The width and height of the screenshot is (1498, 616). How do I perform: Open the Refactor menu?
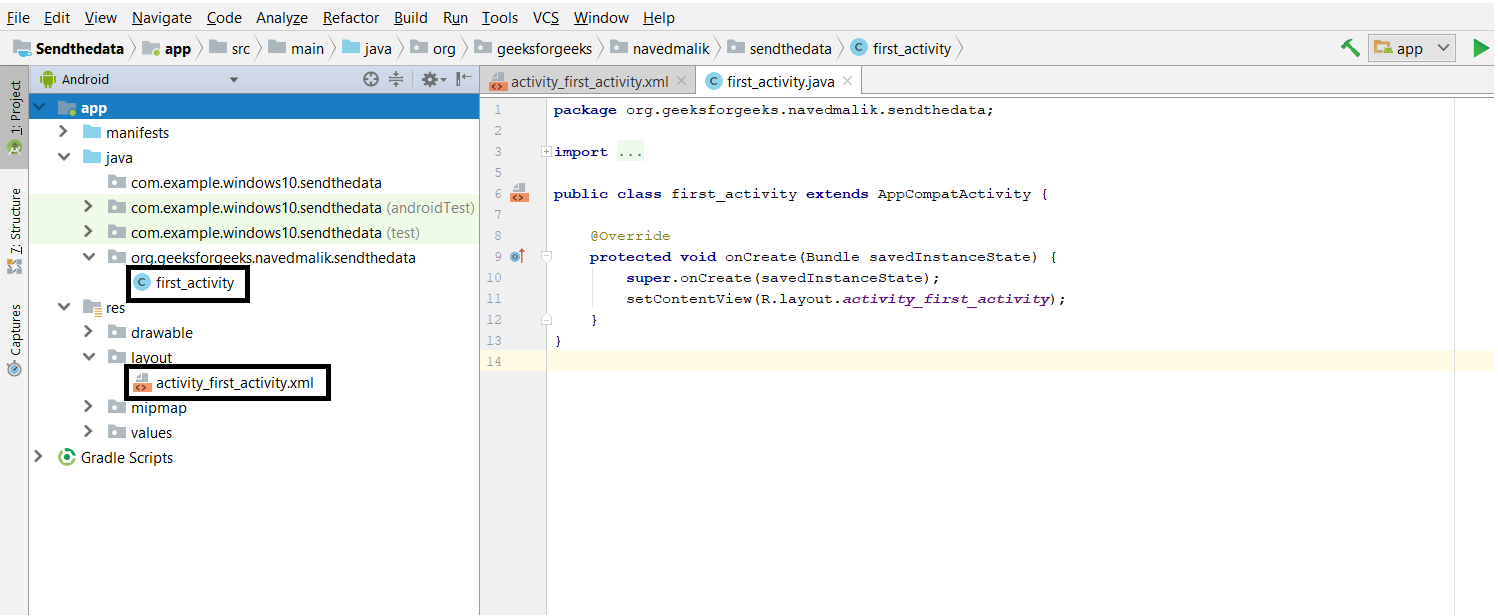pyautogui.click(x=351, y=17)
